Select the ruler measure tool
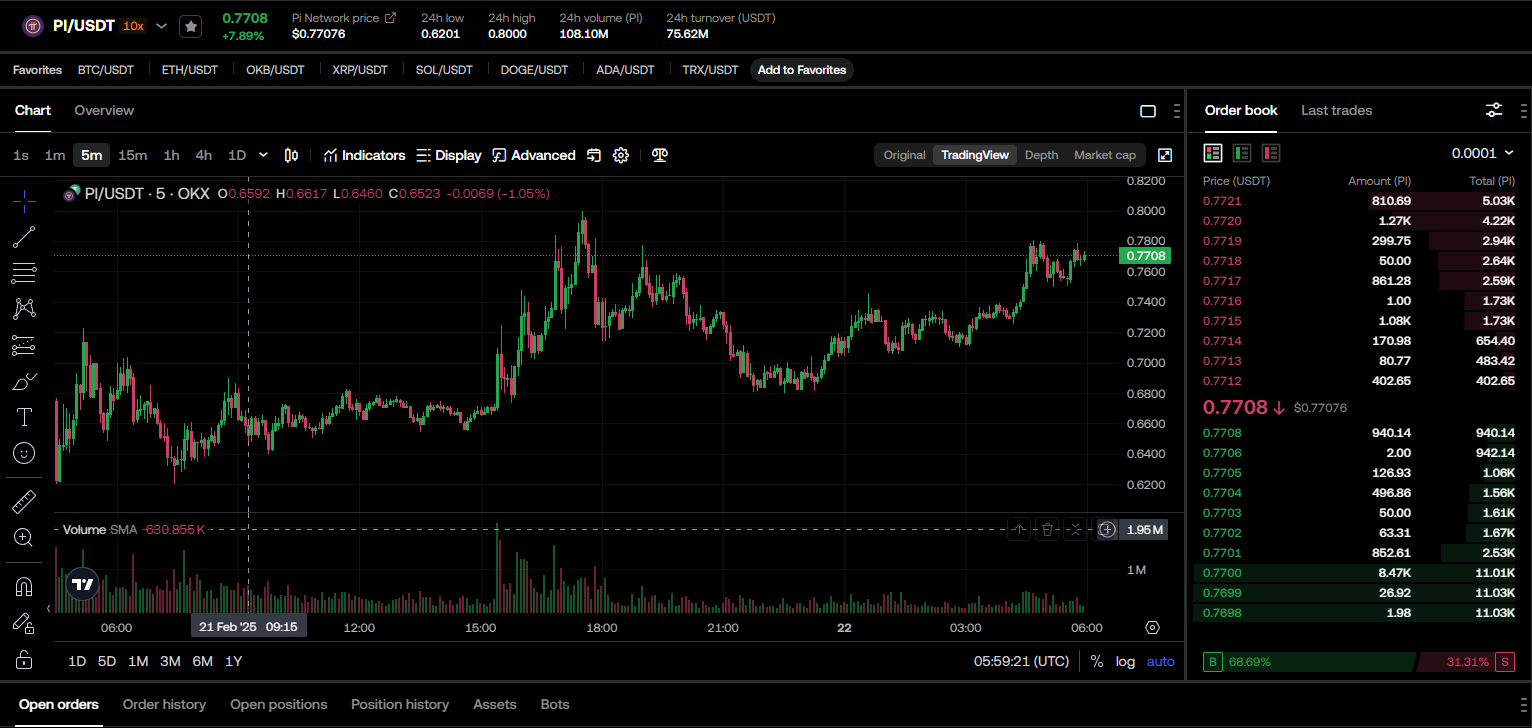The height and width of the screenshot is (728, 1532). click(x=24, y=501)
